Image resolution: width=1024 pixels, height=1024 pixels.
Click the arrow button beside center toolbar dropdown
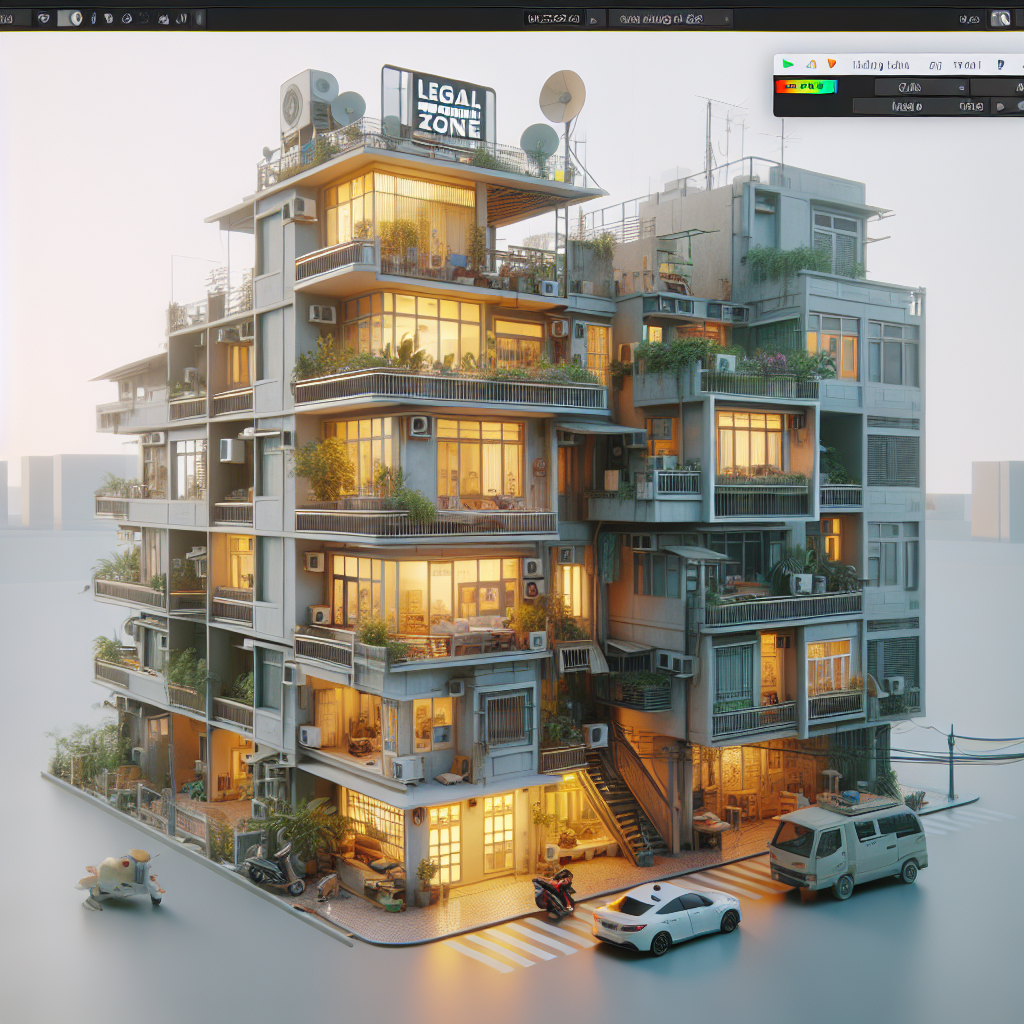click(x=595, y=18)
